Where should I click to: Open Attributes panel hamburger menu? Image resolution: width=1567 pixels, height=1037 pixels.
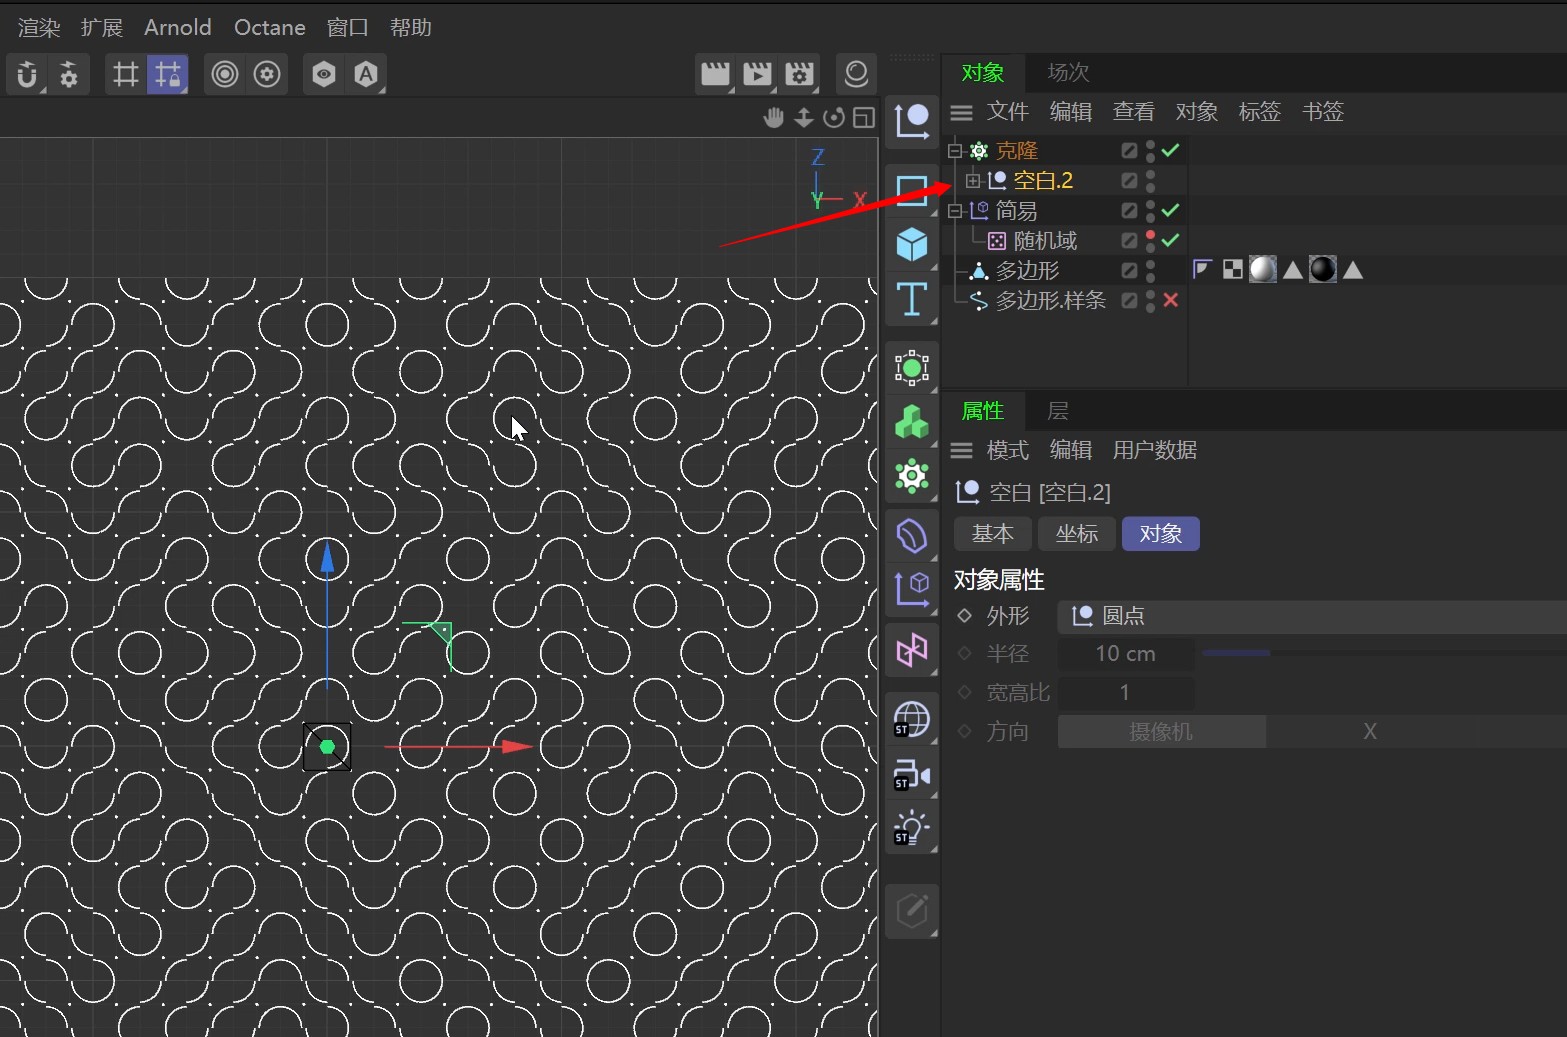[962, 450]
